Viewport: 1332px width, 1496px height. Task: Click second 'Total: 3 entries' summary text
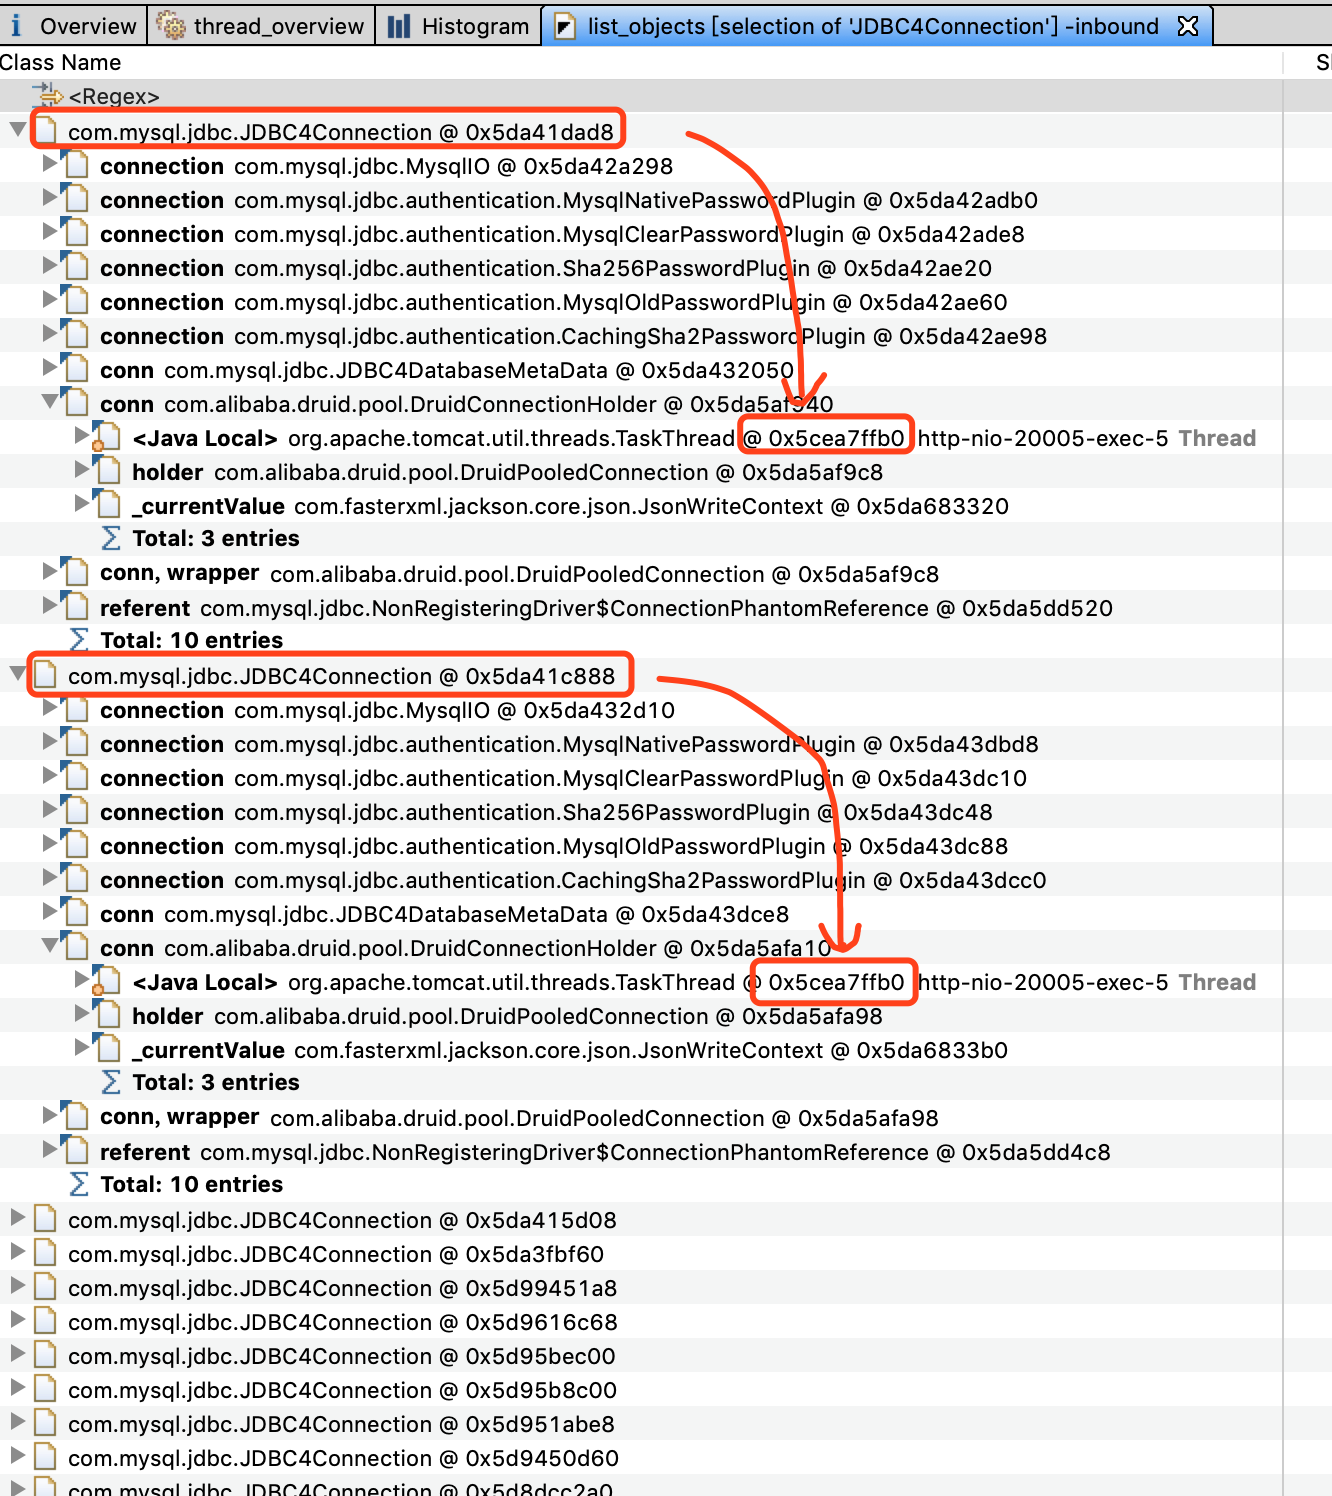click(x=216, y=1082)
